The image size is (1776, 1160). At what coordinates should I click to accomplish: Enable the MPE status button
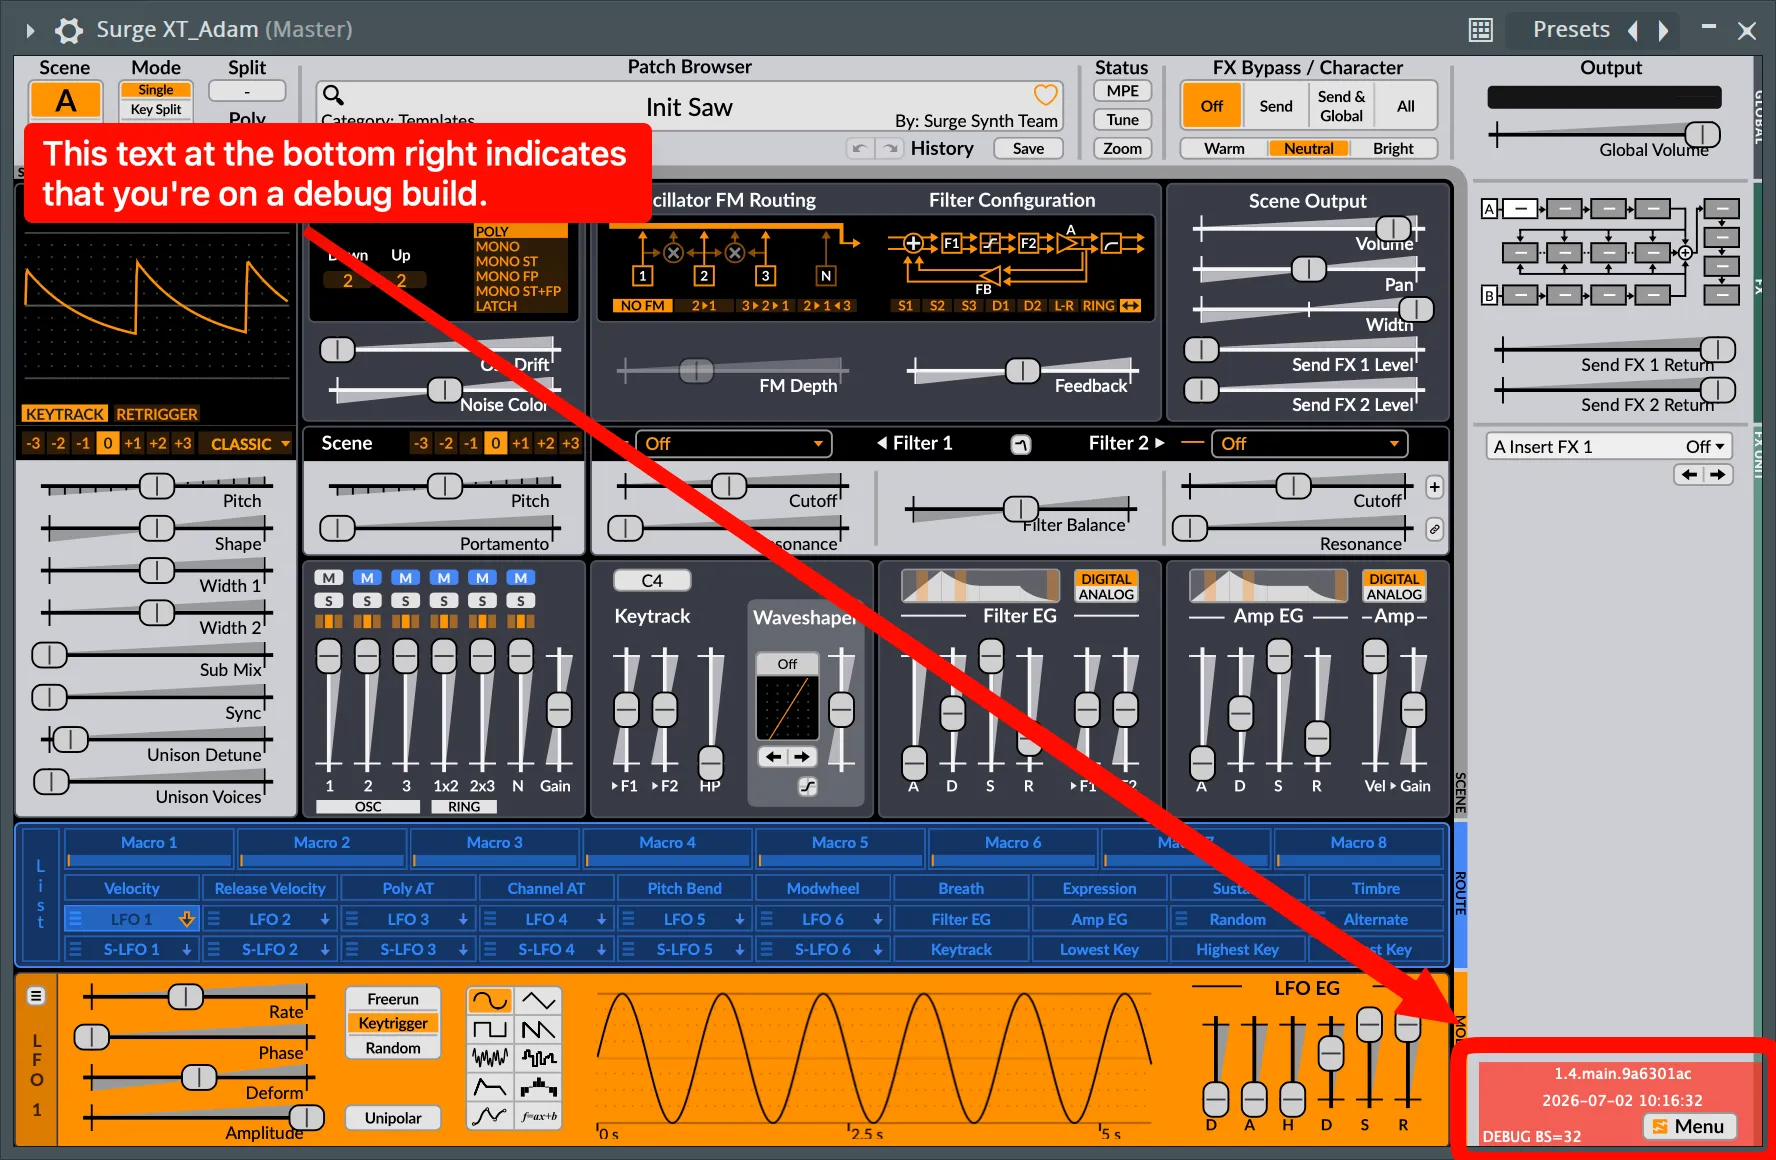[1122, 91]
